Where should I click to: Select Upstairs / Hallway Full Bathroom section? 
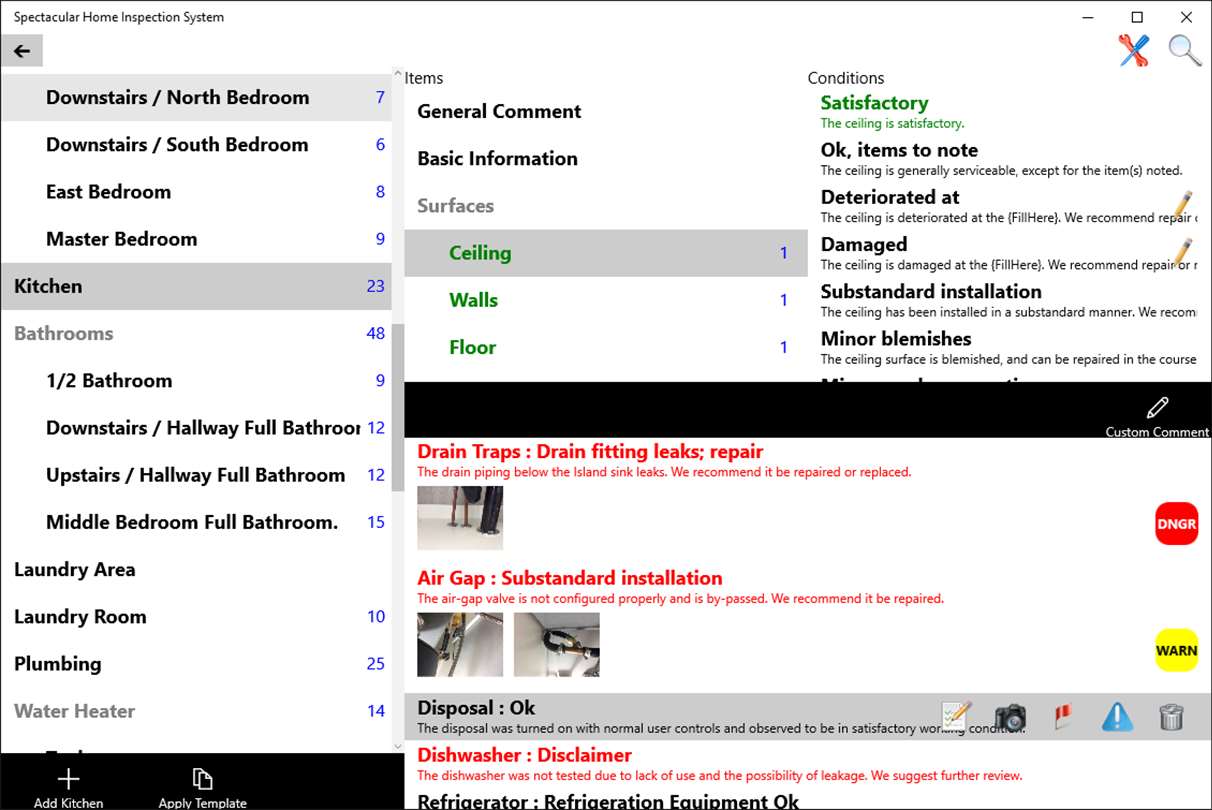pyautogui.click(x=196, y=474)
